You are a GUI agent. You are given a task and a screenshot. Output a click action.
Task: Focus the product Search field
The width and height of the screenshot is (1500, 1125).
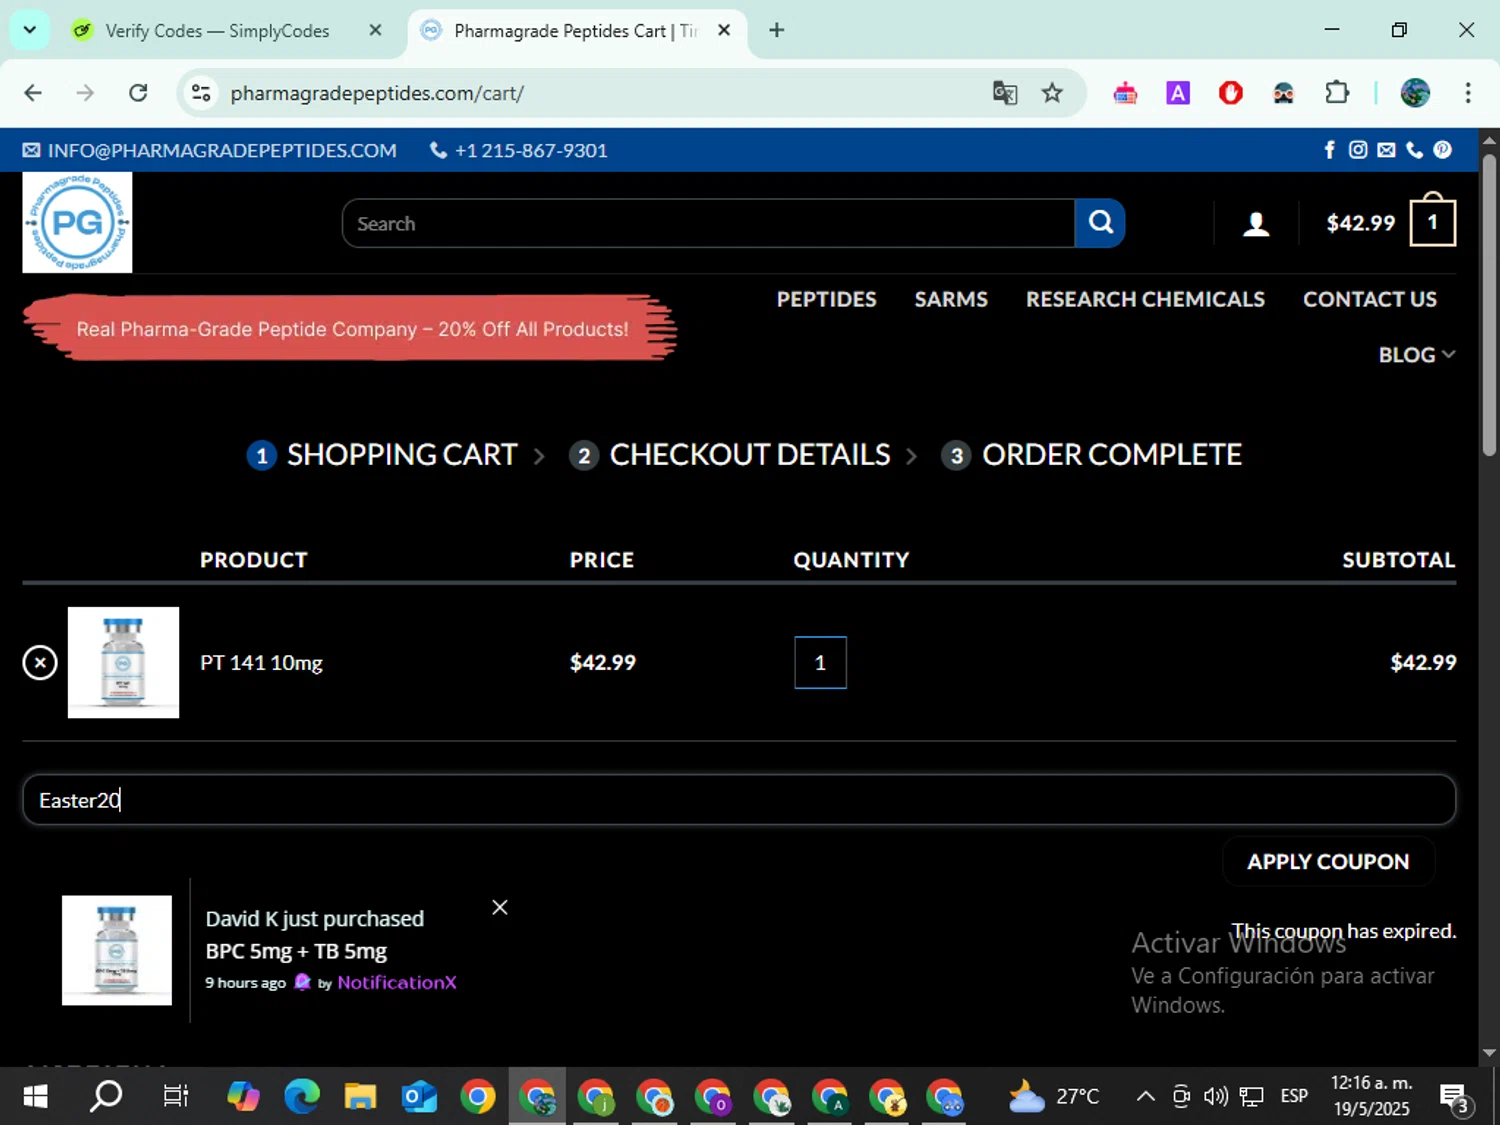708,223
